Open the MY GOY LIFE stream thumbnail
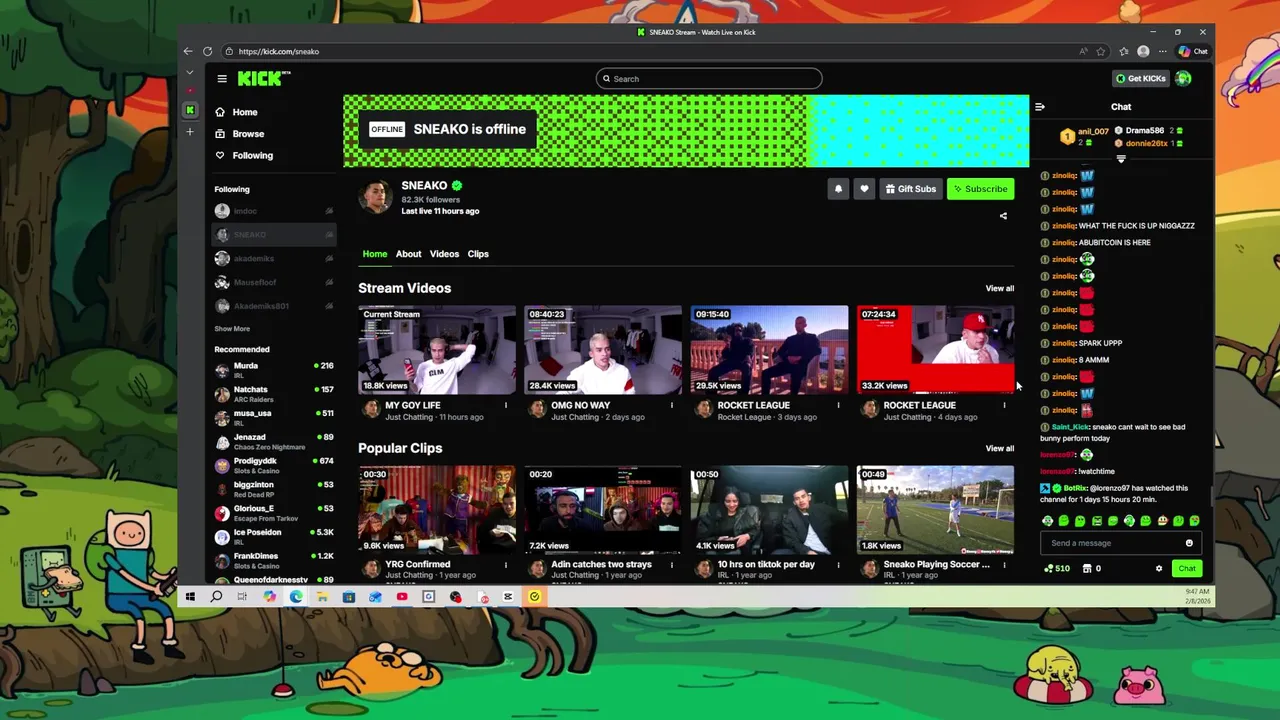This screenshot has height=720, width=1280. [437, 350]
